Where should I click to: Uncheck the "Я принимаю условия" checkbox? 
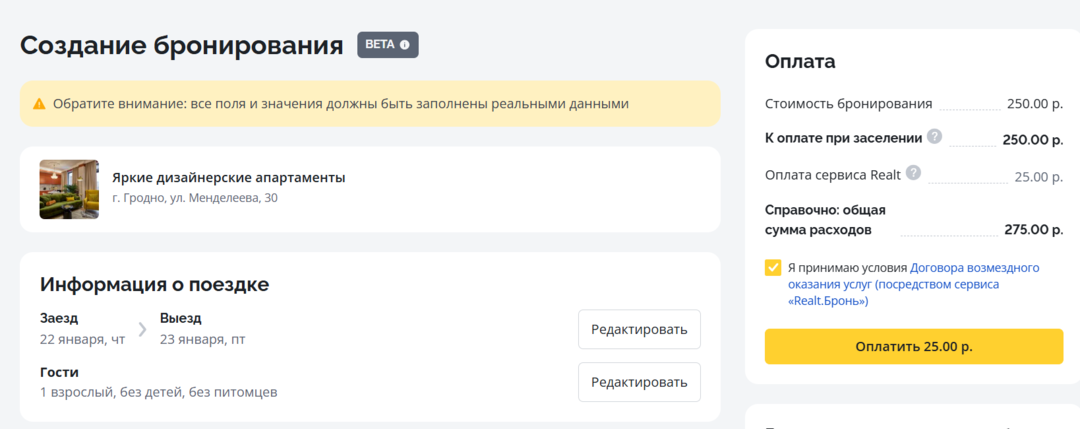tap(773, 268)
